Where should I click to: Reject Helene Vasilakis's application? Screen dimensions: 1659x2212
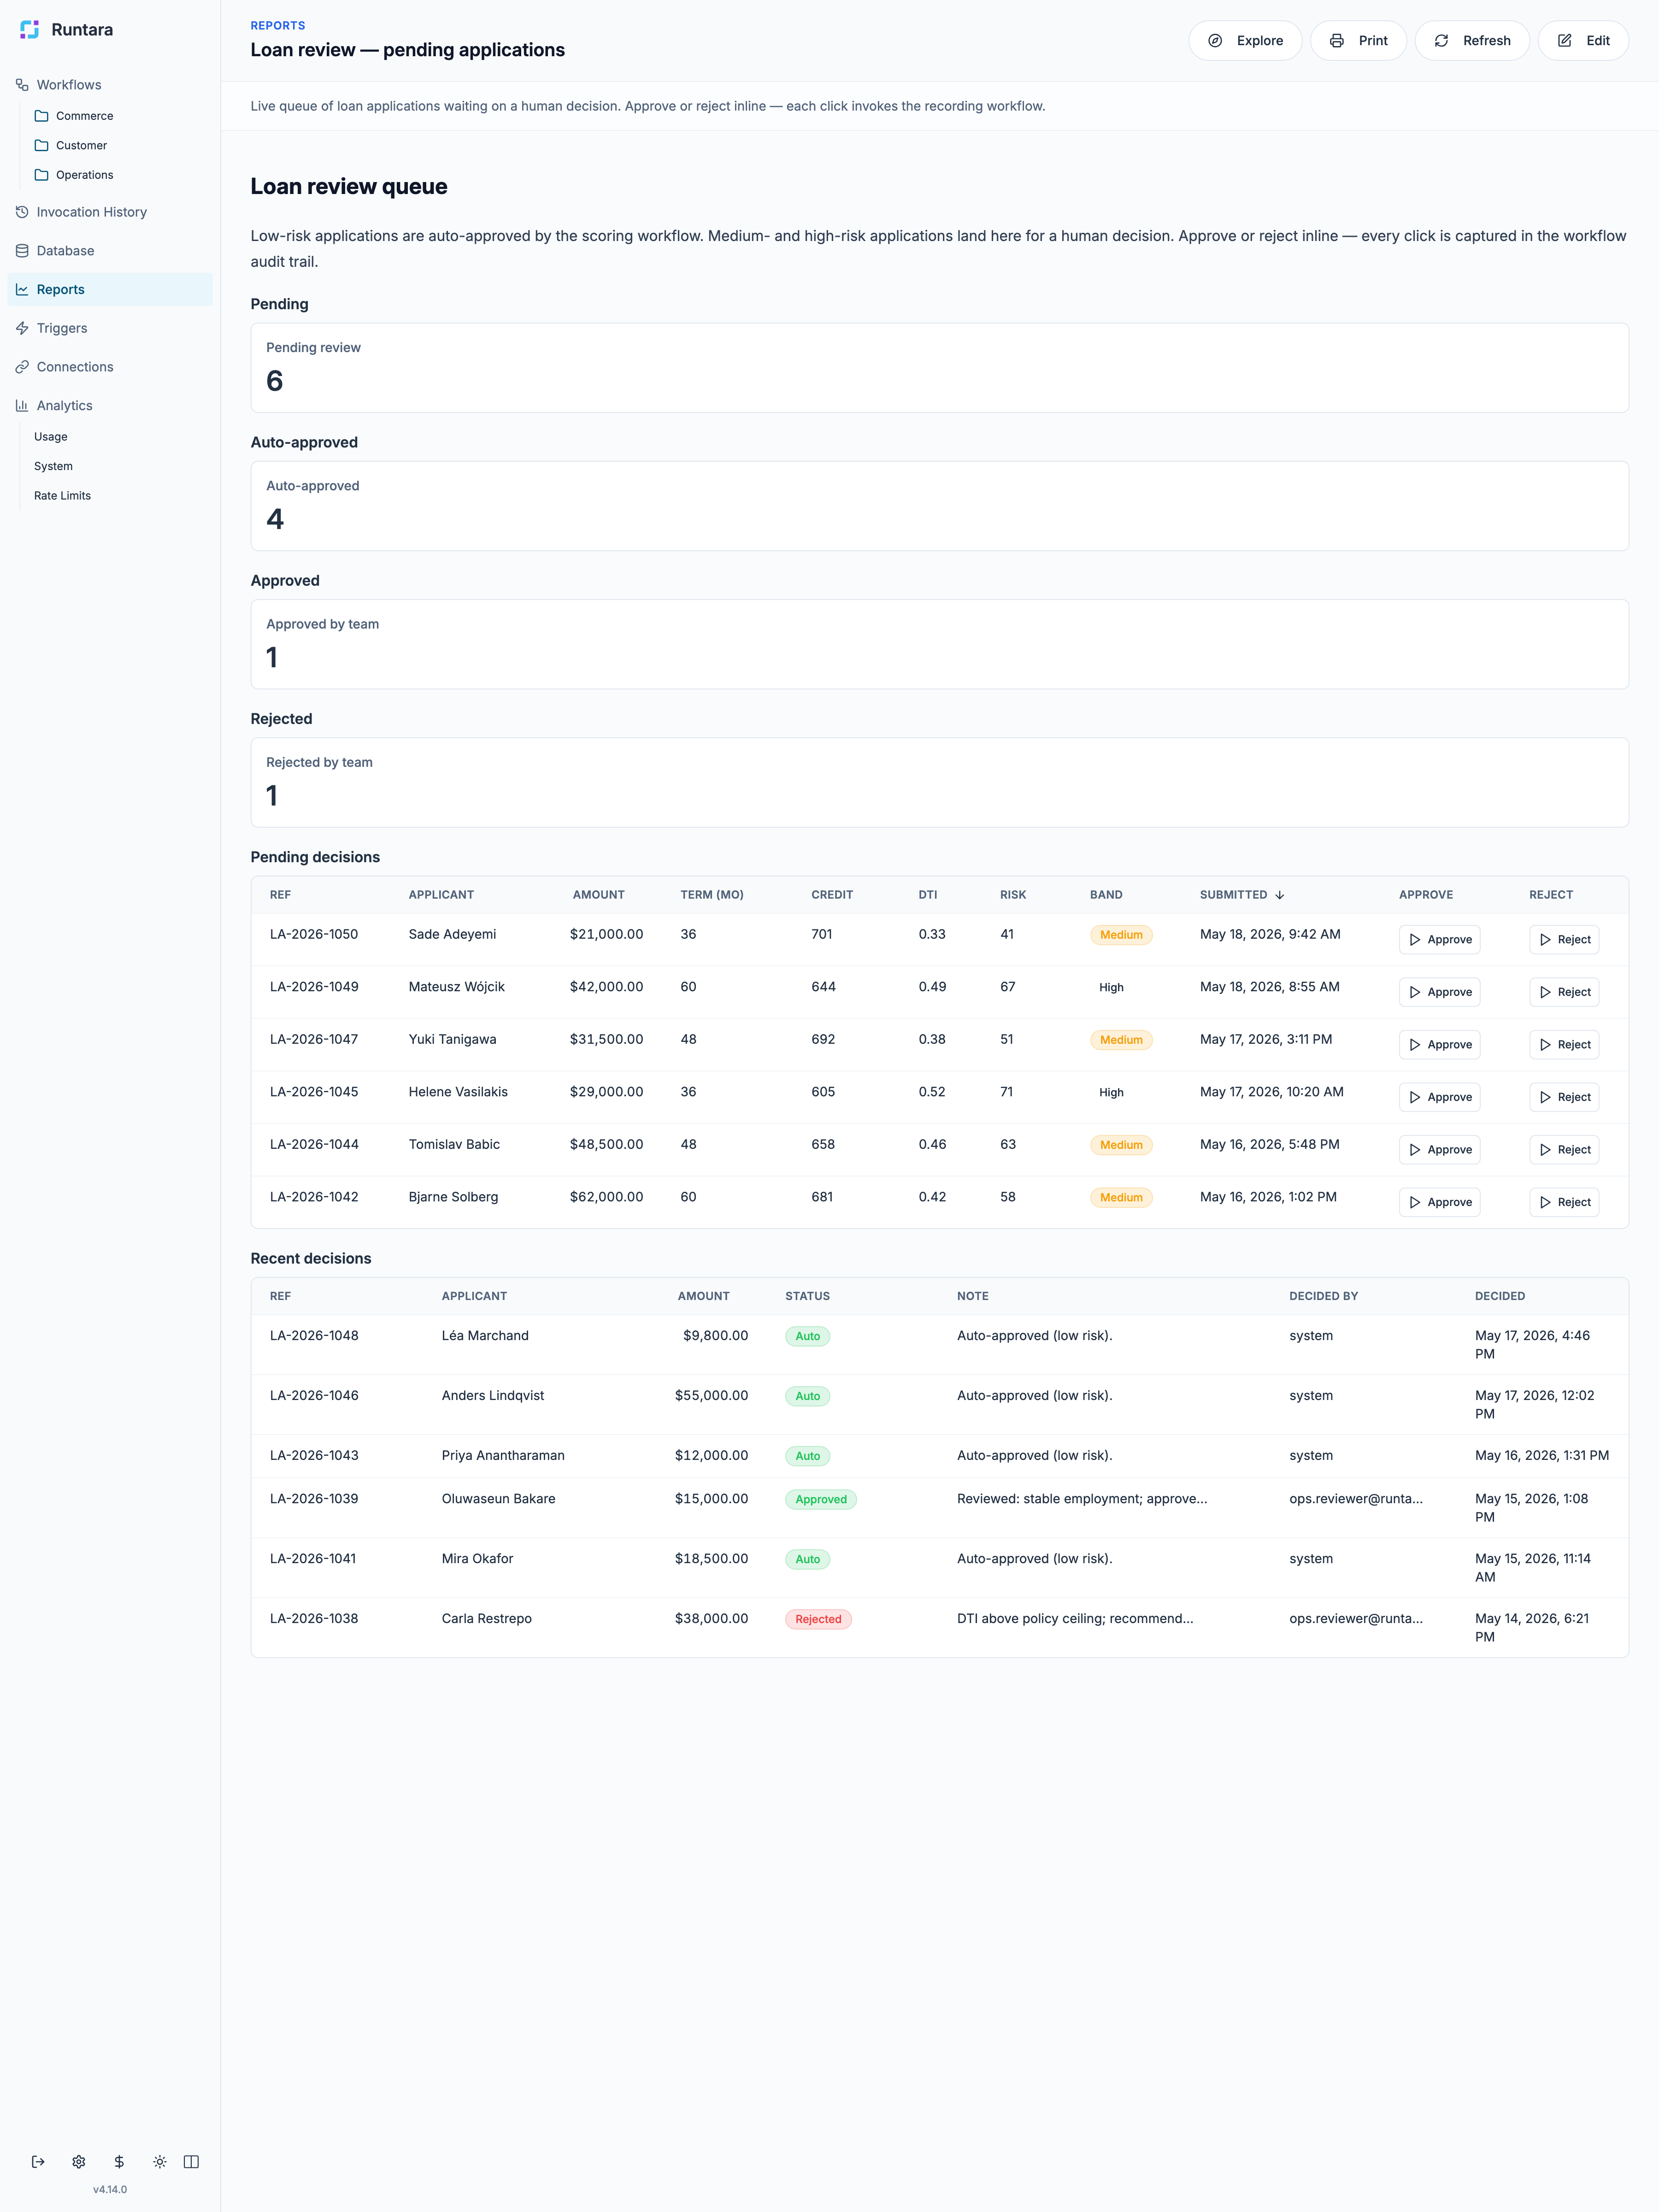pos(1564,1097)
